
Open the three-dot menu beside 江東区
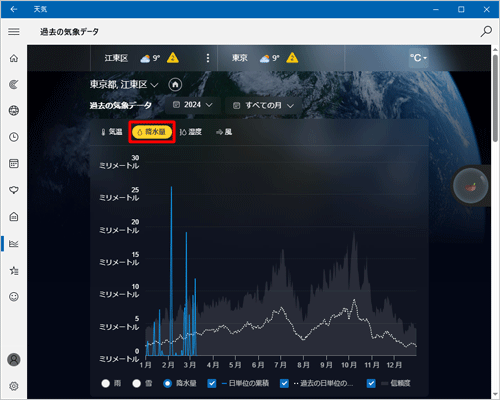click(x=208, y=58)
